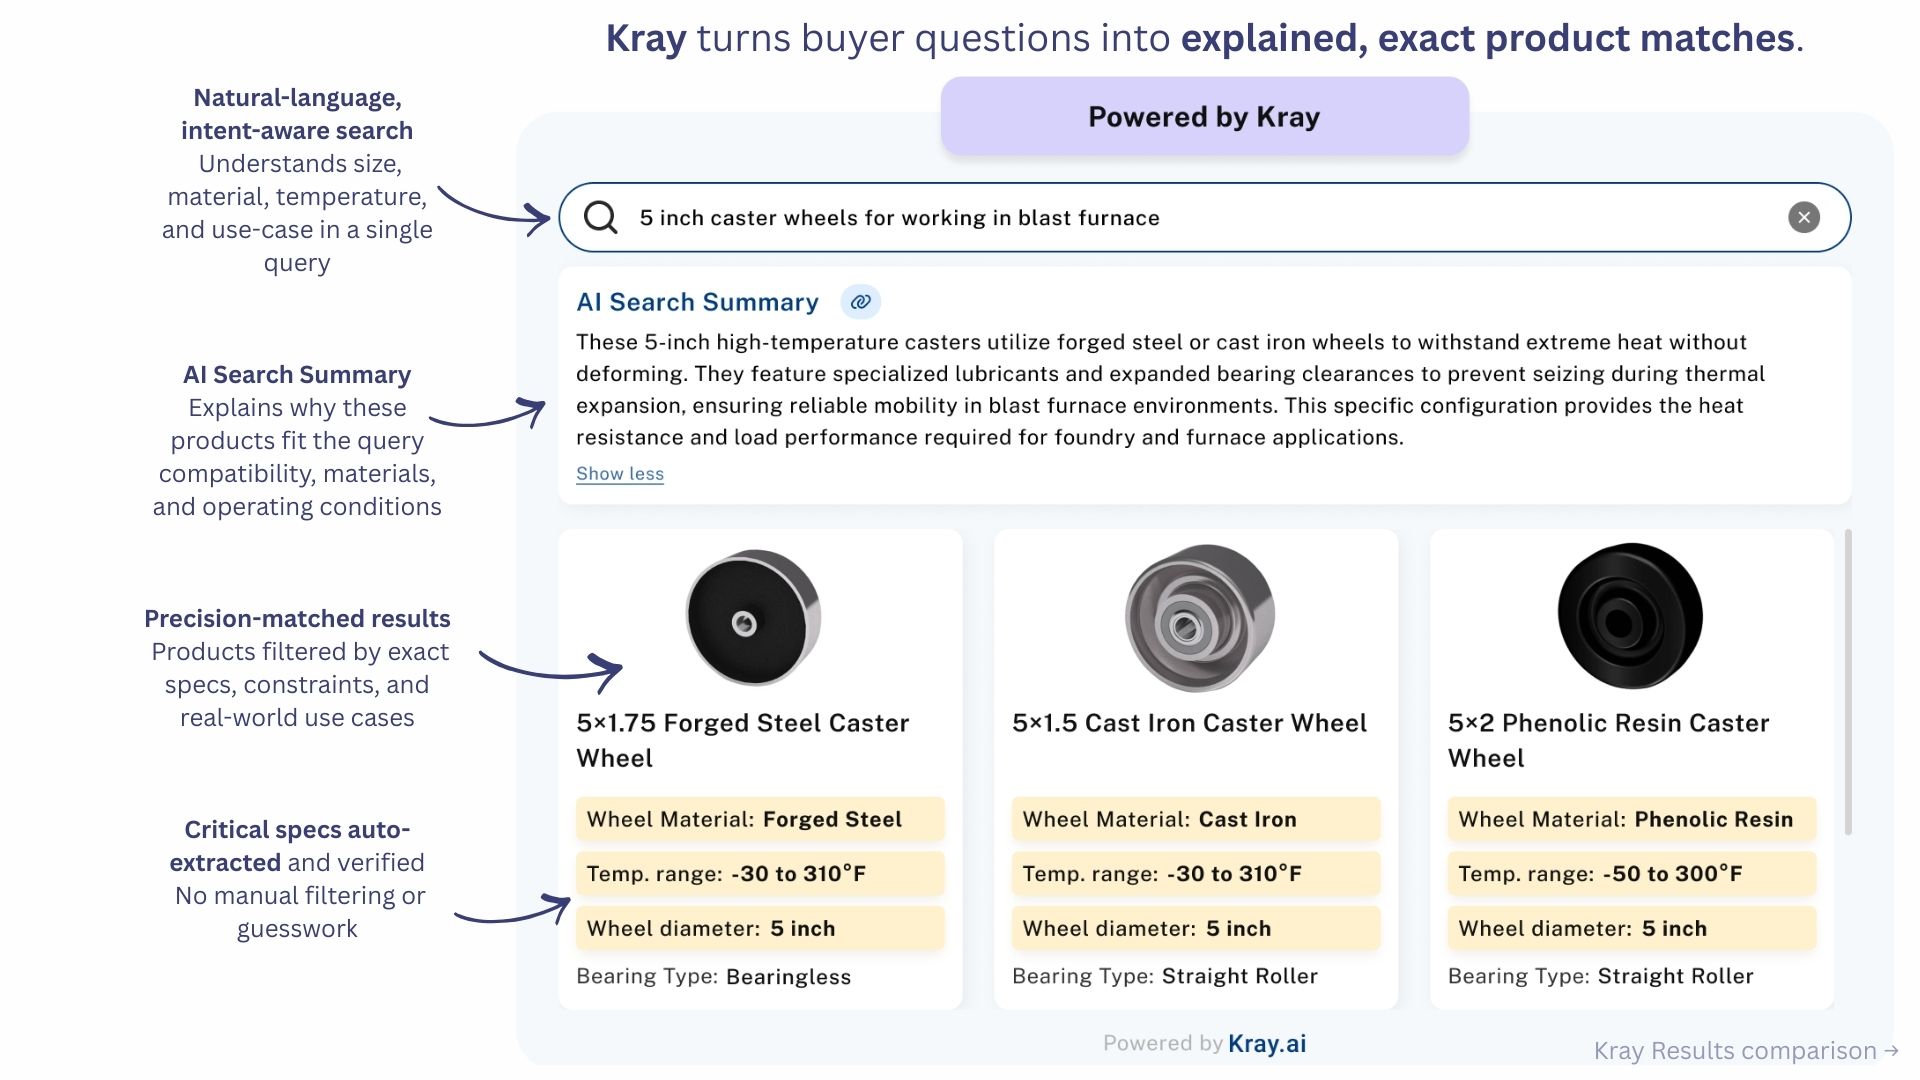Viewport: 1920px width, 1080px height.
Task: Click the search input field
Action: [x=1100, y=217]
